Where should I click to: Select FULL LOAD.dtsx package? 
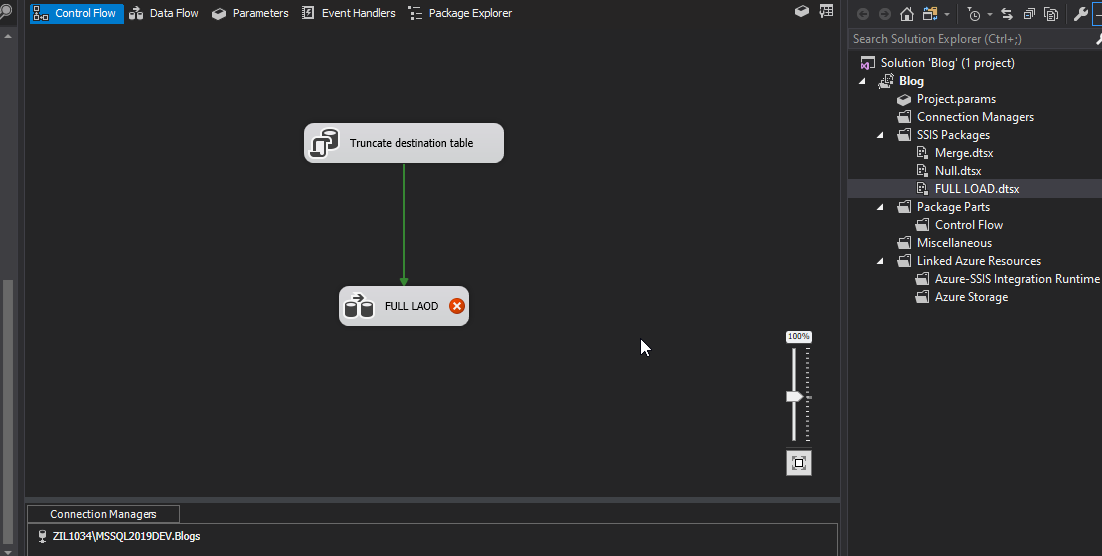(977, 188)
